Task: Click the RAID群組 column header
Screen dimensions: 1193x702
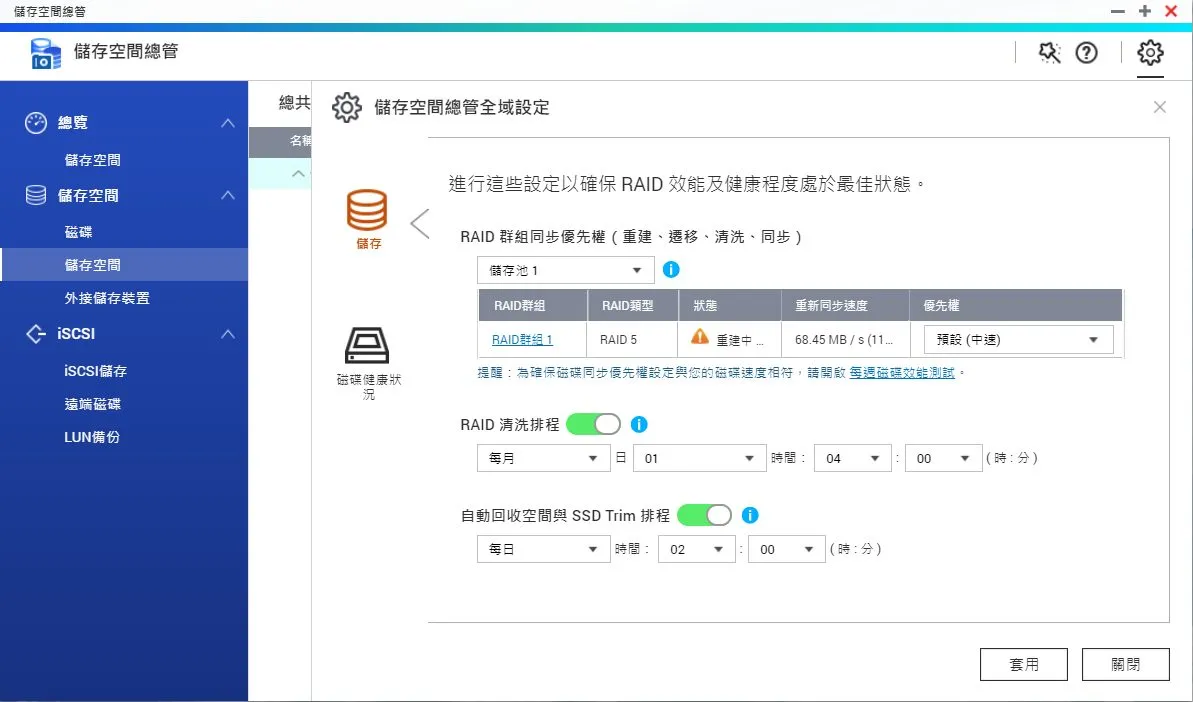Action: 533,306
